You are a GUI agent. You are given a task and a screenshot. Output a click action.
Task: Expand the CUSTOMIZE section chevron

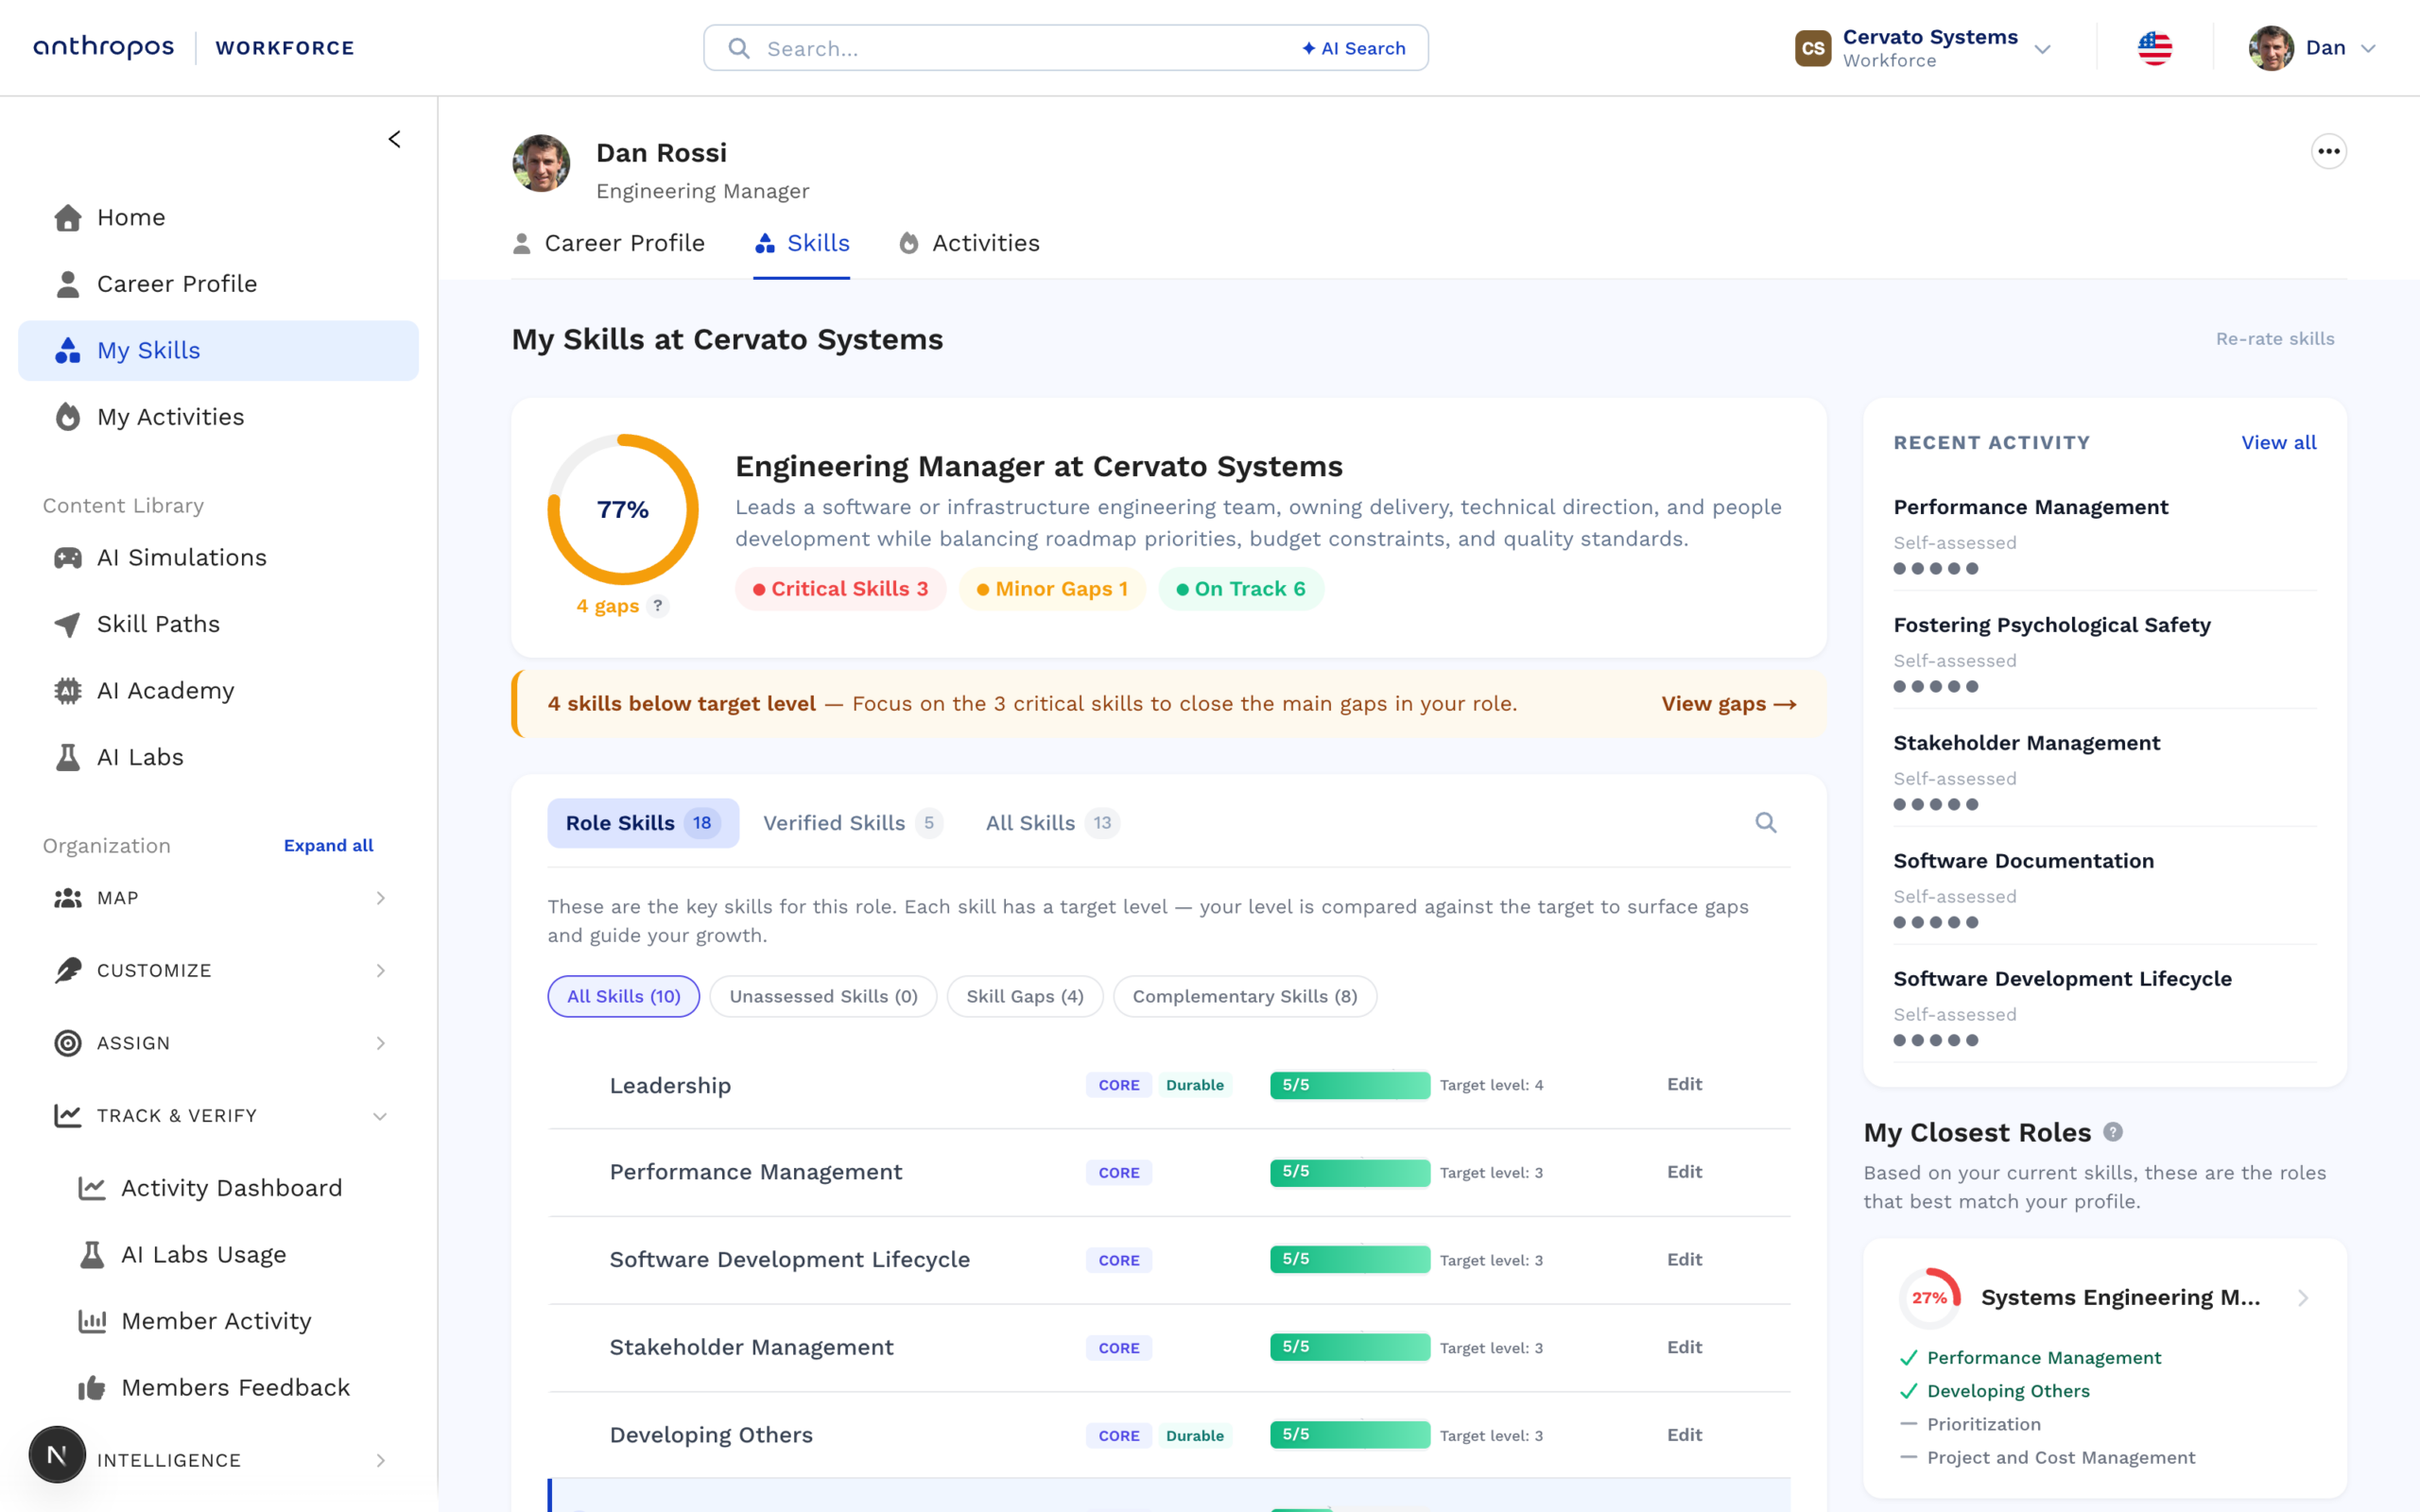(x=381, y=970)
